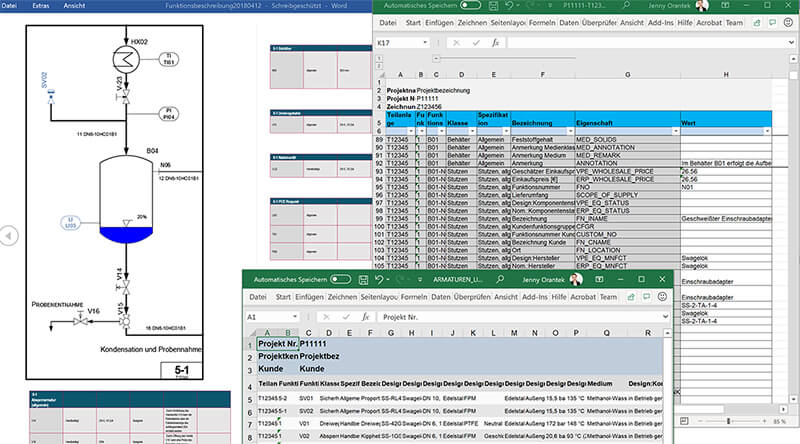The width and height of the screenshot is (800, 444).
Task: Toggle AutoSave in the ARMATUREN Excel window
Action: [x=340, y=280]
